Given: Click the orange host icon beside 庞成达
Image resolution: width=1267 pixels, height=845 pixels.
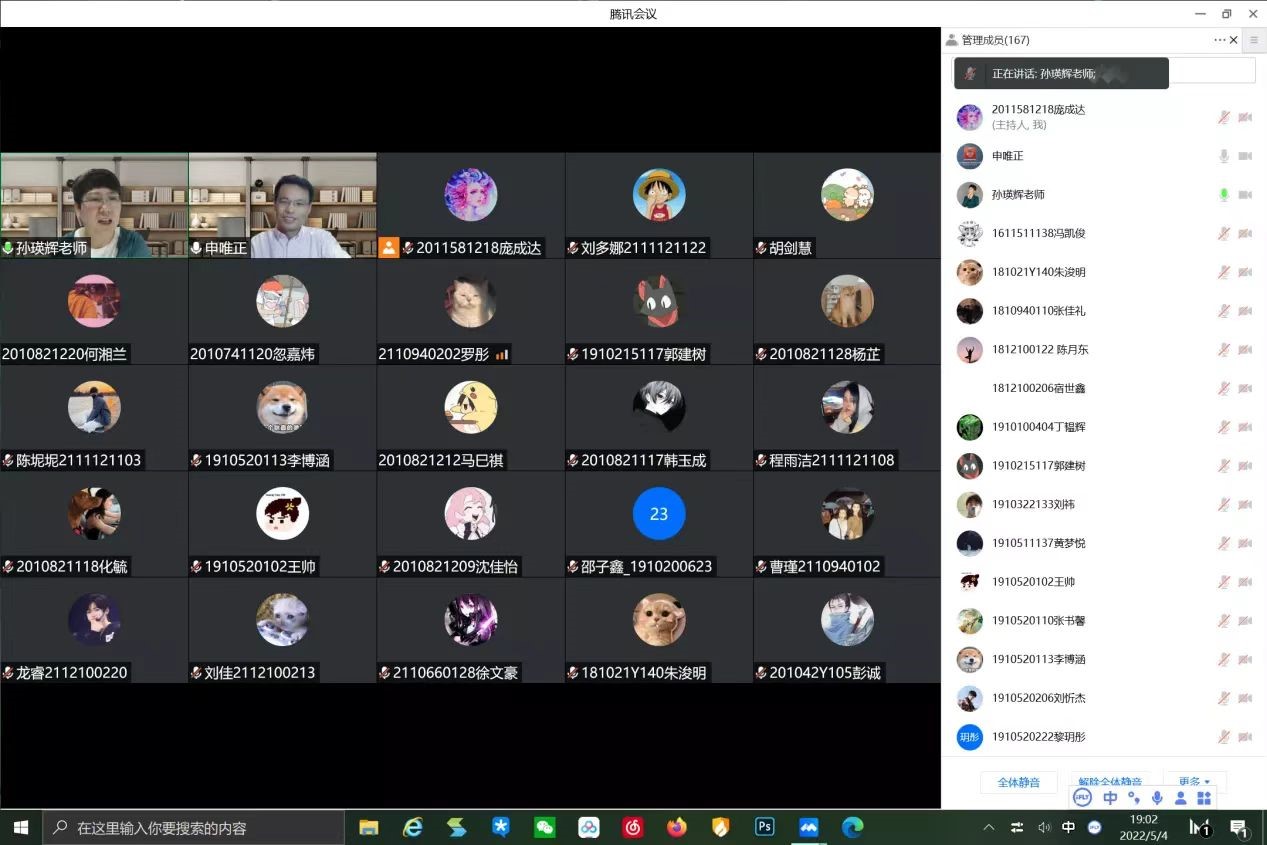Looking at the screenshot, I should [388, 248].
